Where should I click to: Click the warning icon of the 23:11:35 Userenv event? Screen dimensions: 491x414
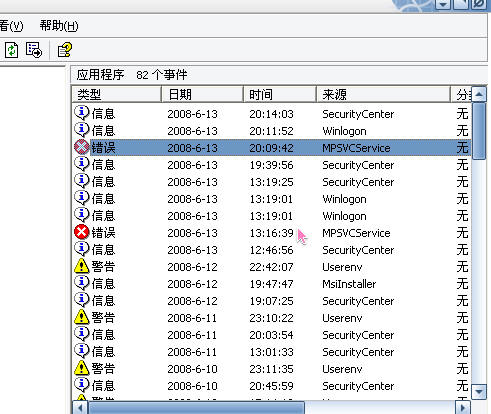(82, 368)
